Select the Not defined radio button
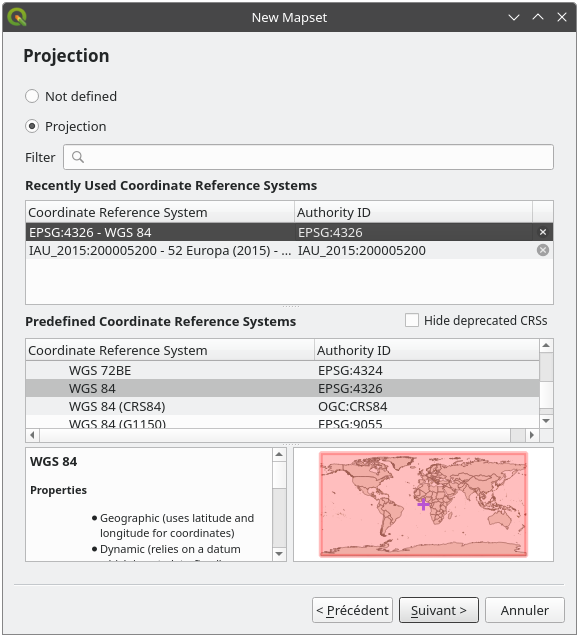Image resolution: width=579 pixels, height=642 pixels. click(x=32, y=96)
